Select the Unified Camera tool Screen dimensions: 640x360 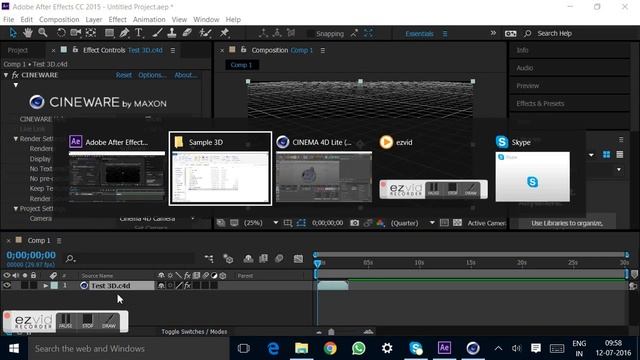(x=76, y=33)
